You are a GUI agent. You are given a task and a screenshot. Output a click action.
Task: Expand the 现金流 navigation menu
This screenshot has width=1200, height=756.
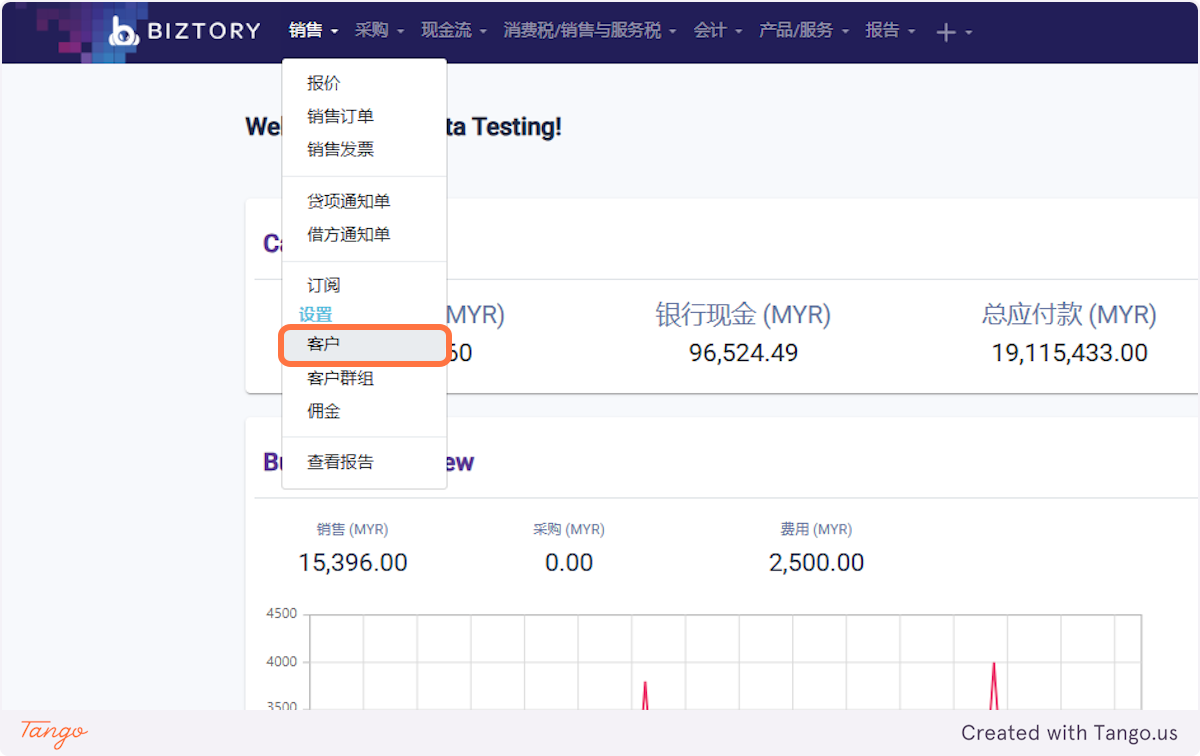coord(454,30)
